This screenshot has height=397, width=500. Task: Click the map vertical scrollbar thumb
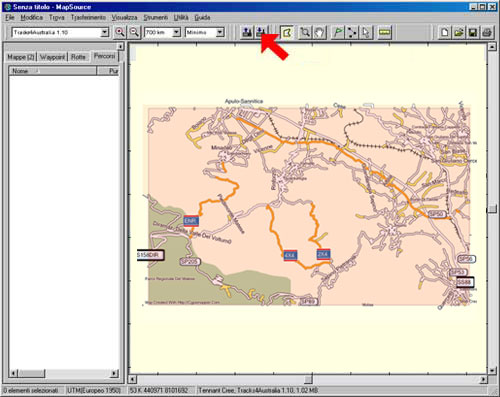click(492, 209)
